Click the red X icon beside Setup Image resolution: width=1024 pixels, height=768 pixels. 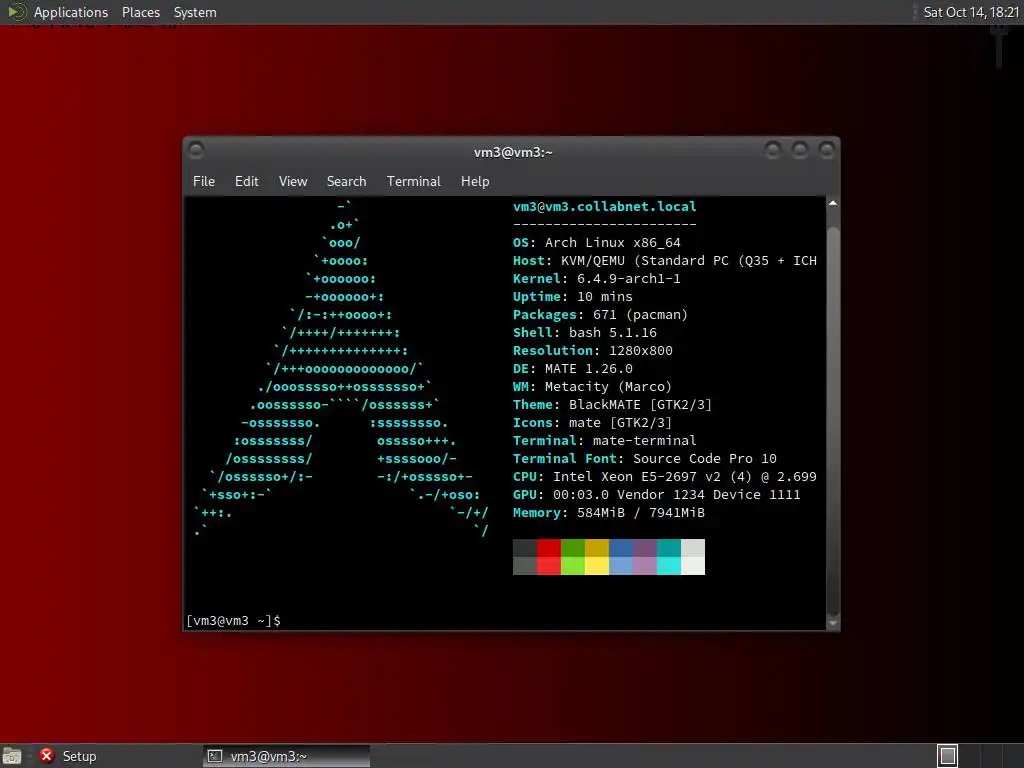(x=46, y=756)
